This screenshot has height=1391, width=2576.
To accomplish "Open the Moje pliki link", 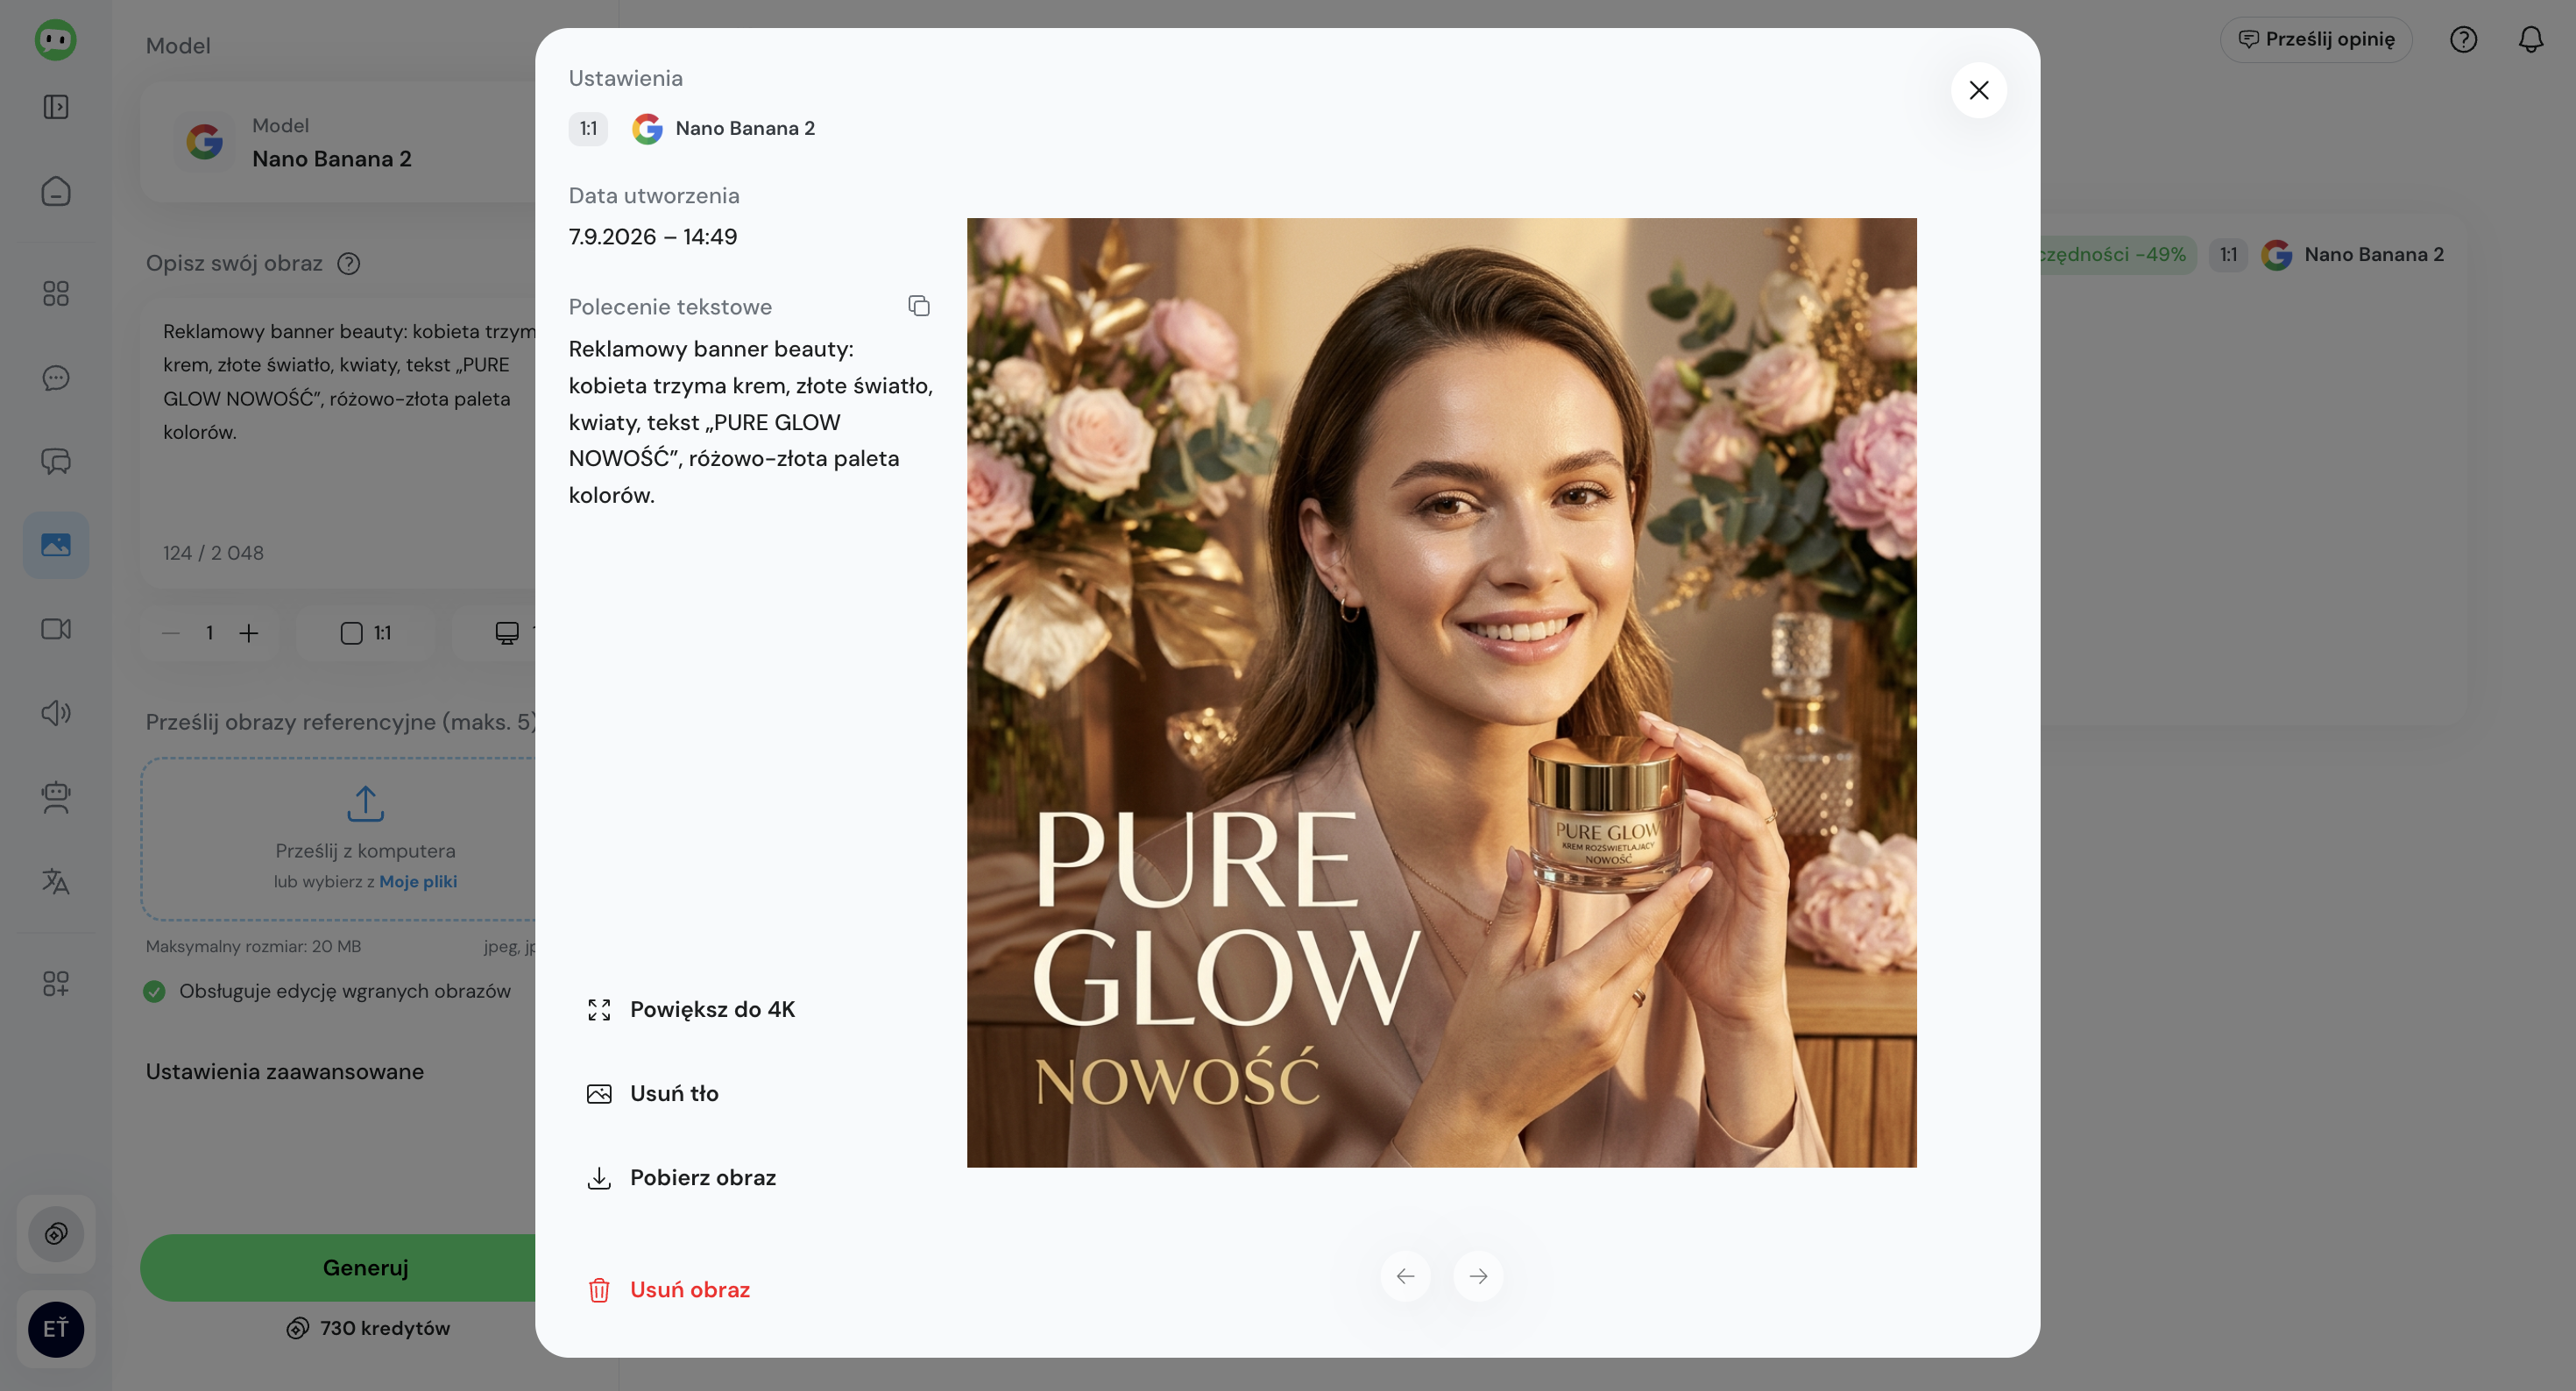I will coord(418,881).
